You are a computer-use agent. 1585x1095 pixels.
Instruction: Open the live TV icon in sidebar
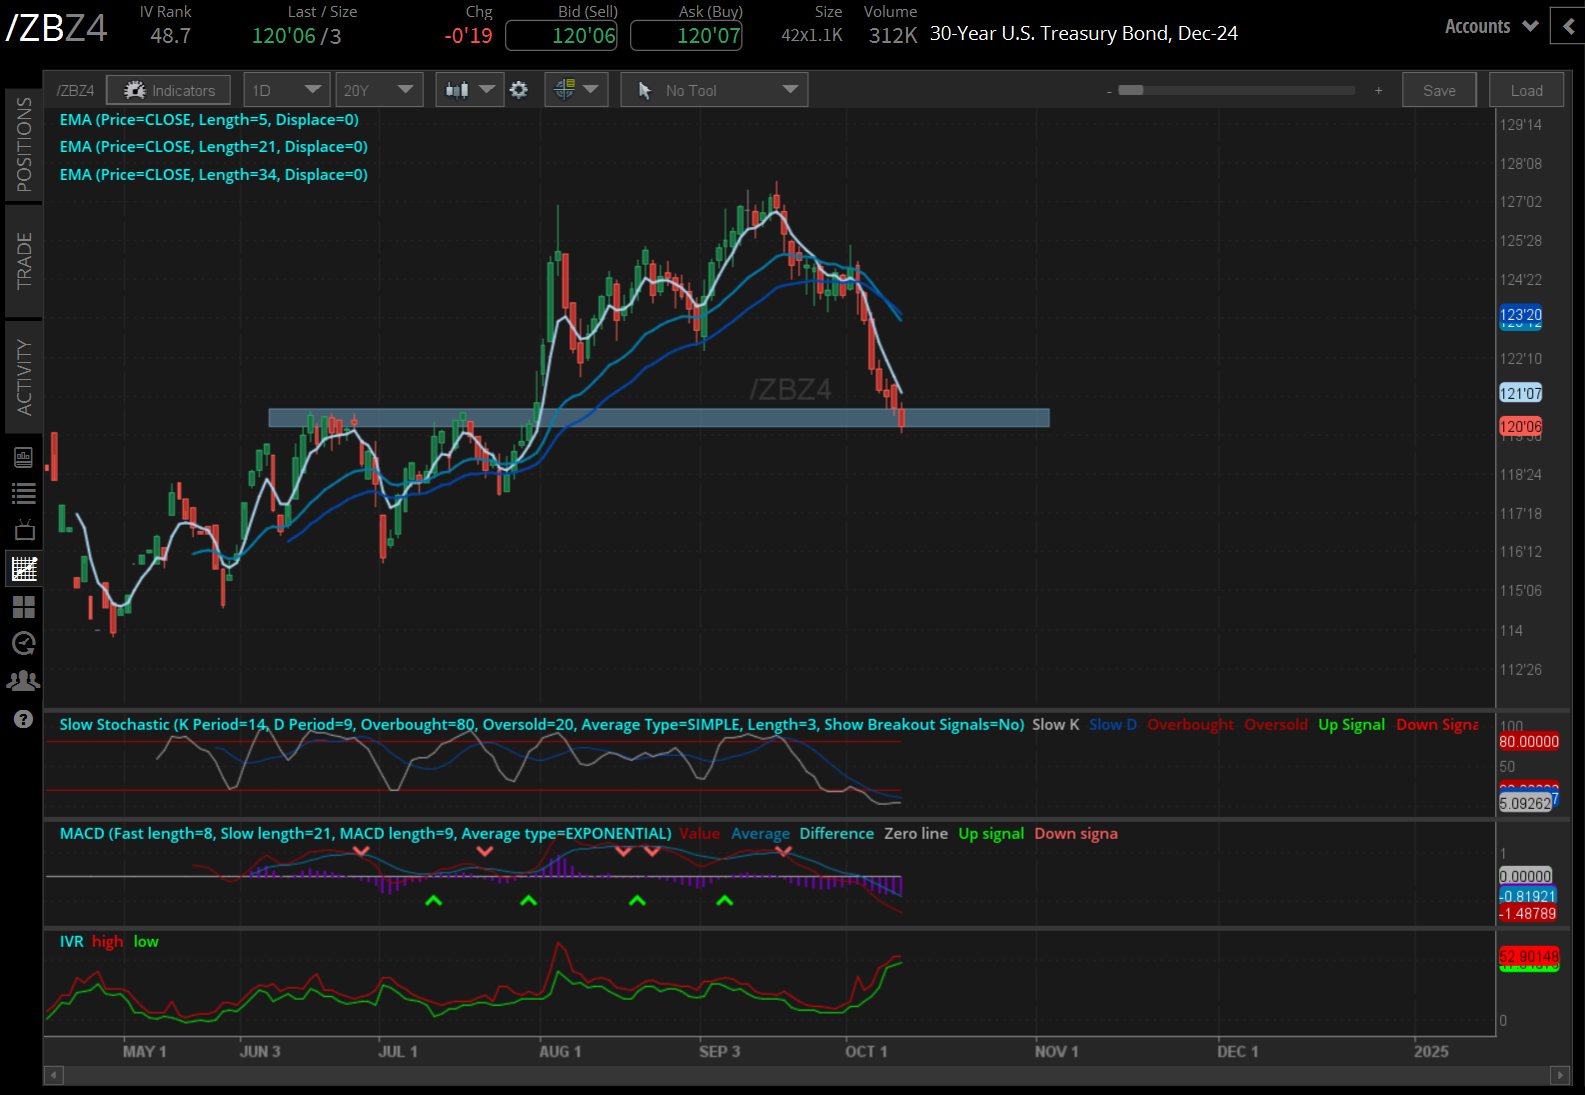(24, 530)
